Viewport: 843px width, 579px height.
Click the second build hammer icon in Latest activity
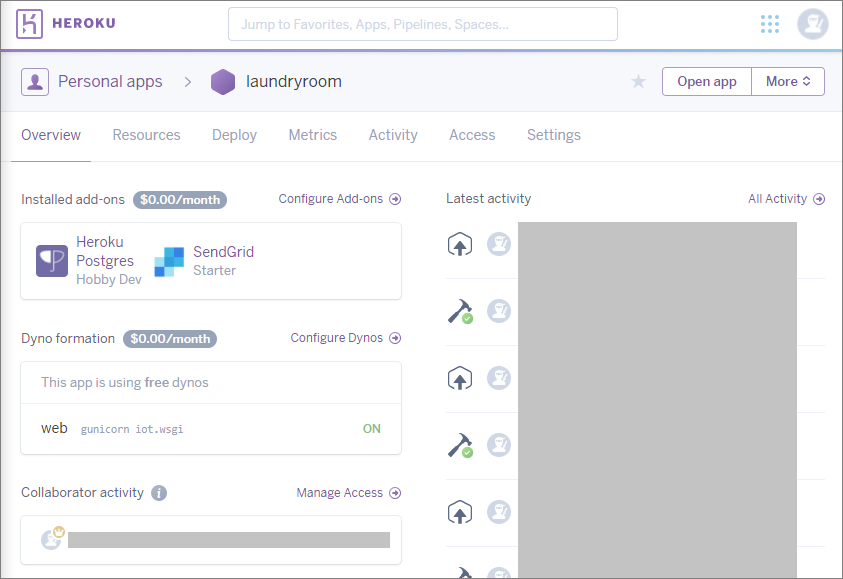460,445
